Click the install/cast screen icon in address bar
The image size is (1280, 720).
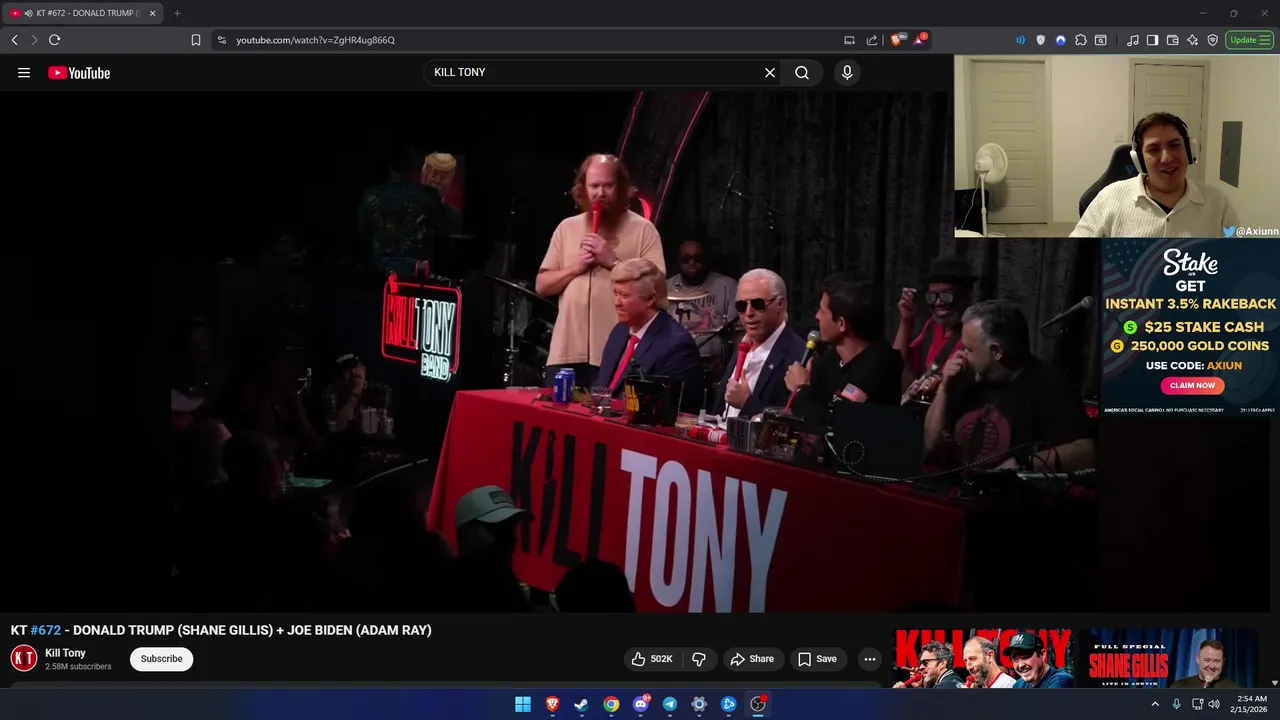849,40
